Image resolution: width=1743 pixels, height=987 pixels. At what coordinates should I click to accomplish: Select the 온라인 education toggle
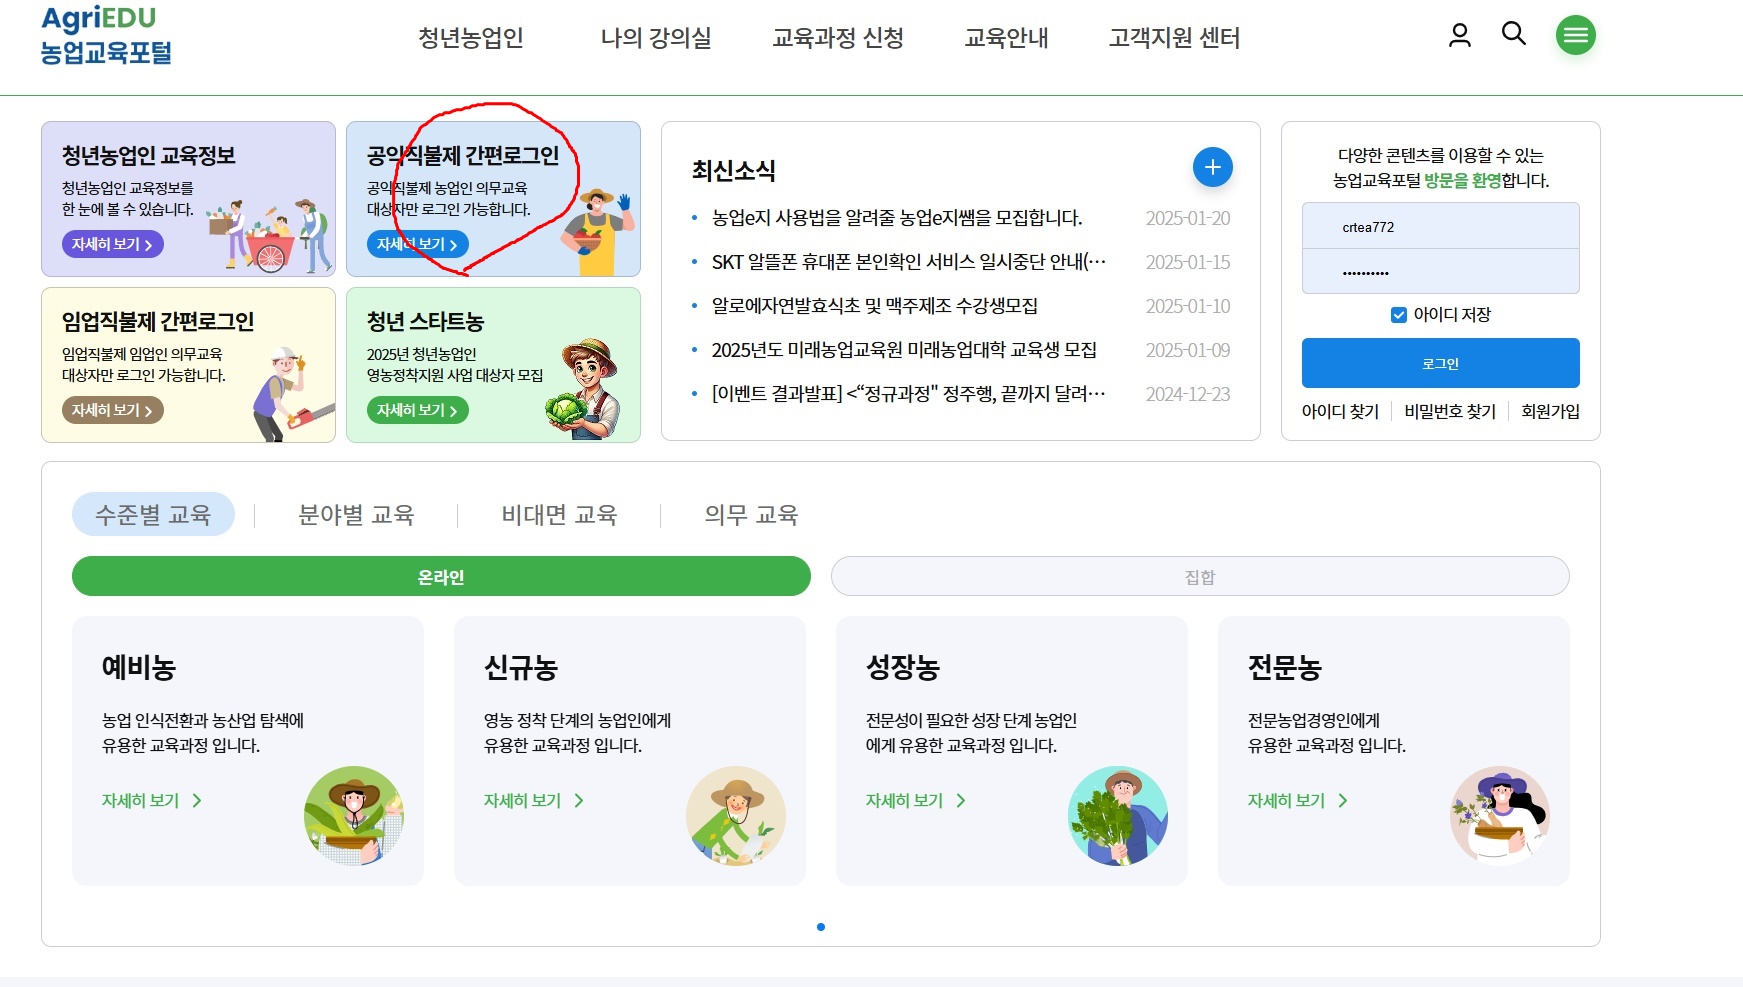tap(440, 576)
